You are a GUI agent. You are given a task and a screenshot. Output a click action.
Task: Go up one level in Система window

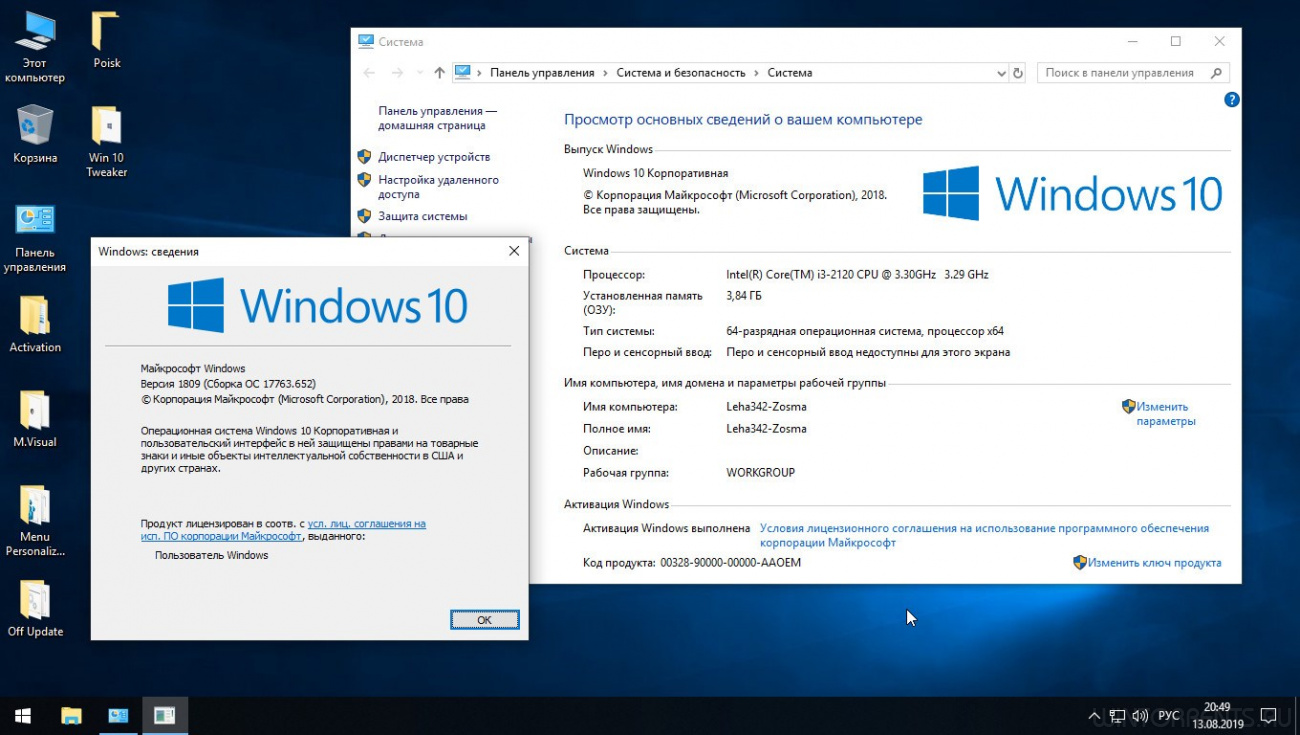pos(439,73)
